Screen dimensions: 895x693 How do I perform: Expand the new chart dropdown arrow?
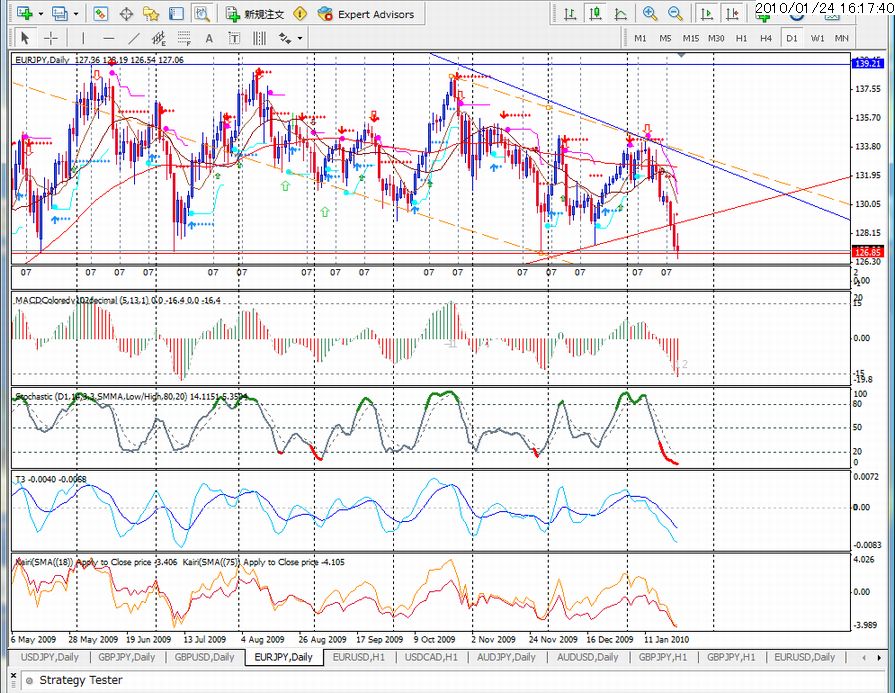[39, 14]
